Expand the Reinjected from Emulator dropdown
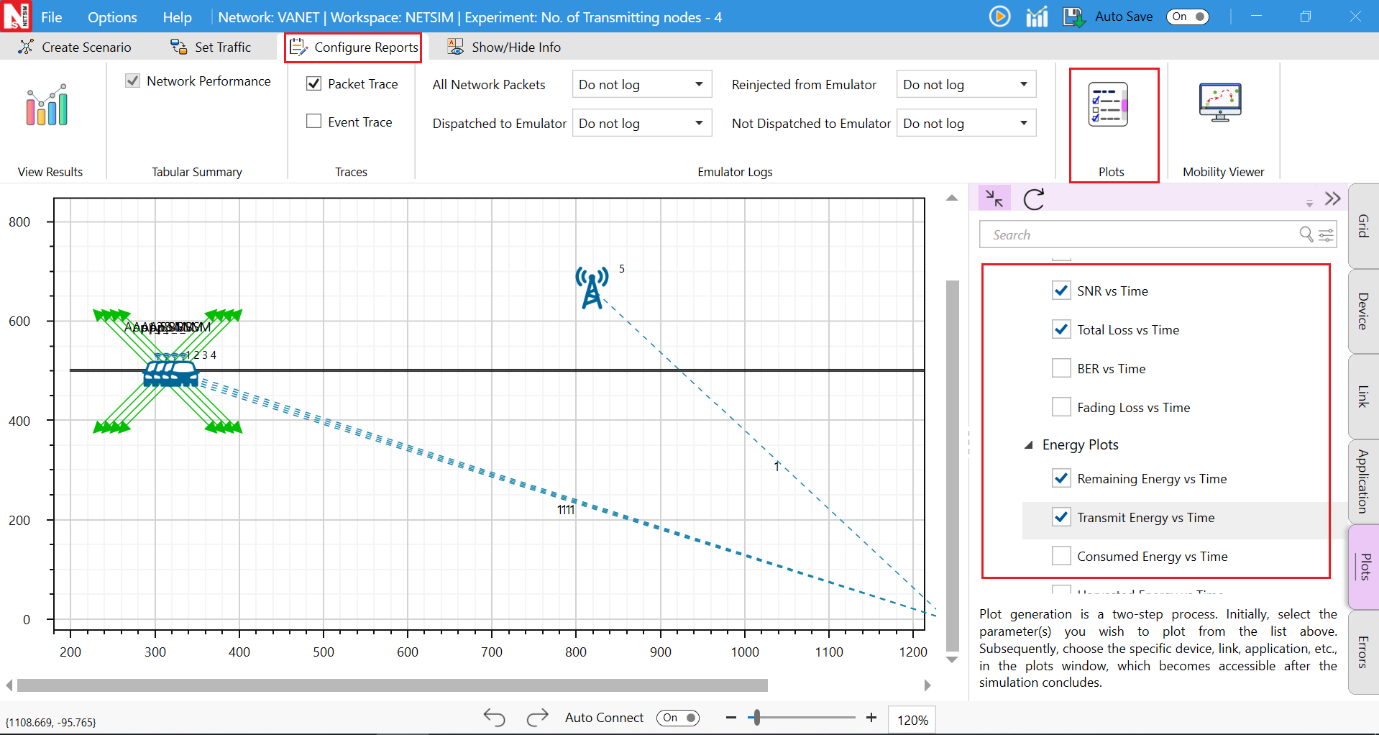Screen dimensions: 1379x735 point(966,85)
